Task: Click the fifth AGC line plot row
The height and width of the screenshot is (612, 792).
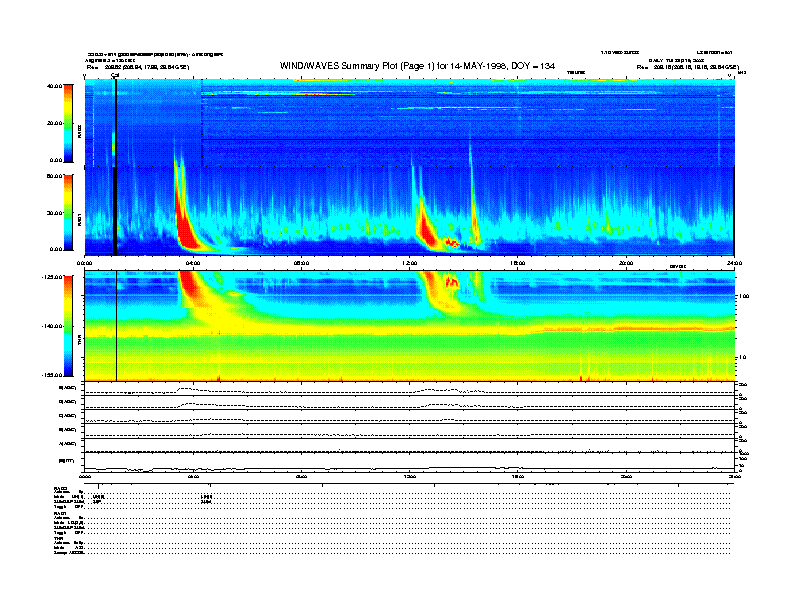Action: pos(410,445)
